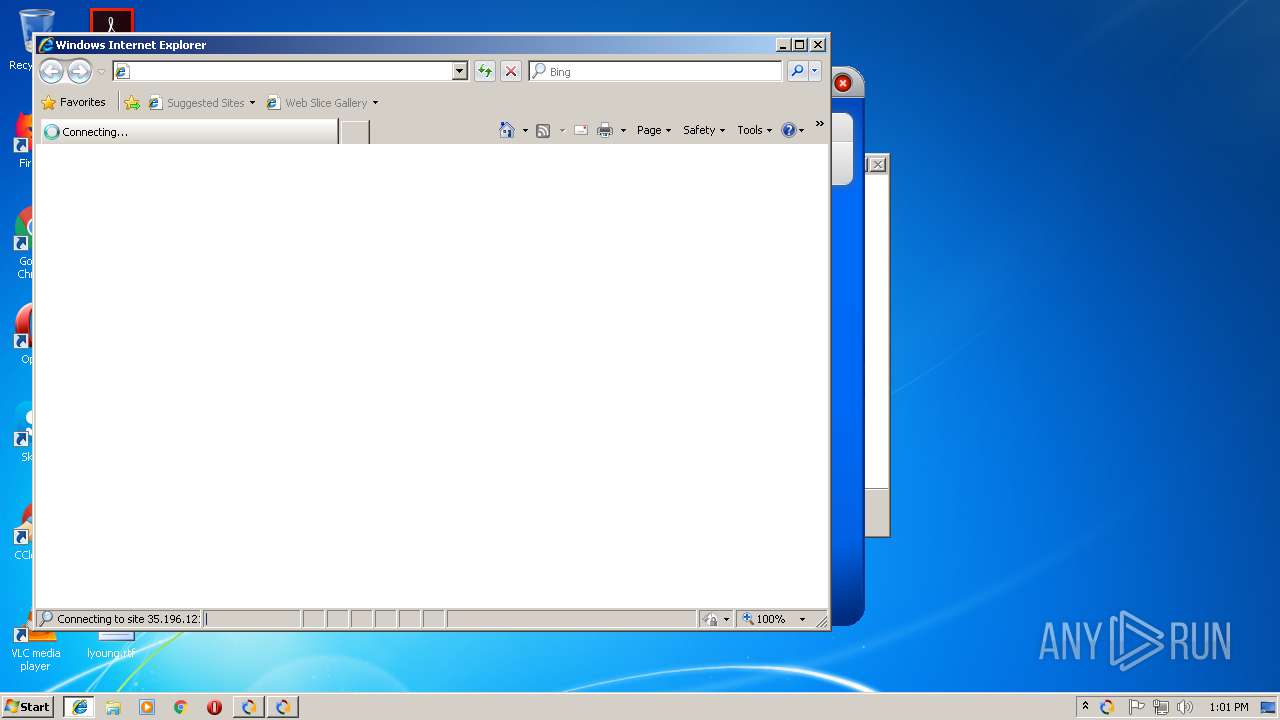
Task: Show more command bar items chevron
Action: point(819,124)
